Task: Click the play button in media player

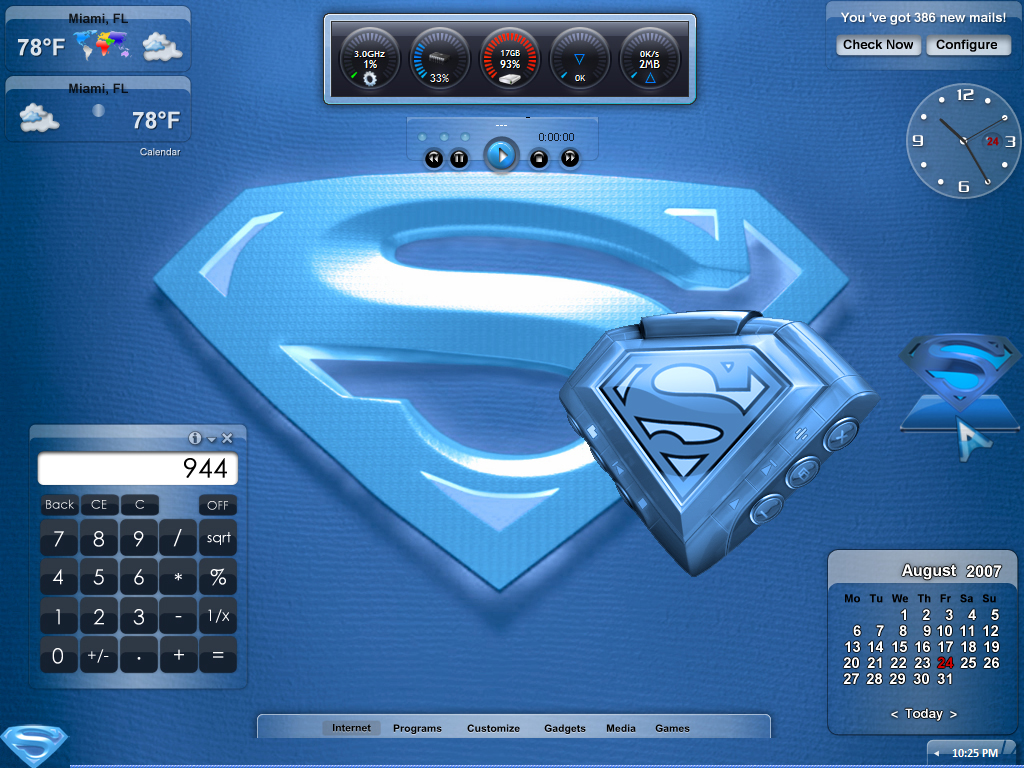Action: click(x=501, y=155)
